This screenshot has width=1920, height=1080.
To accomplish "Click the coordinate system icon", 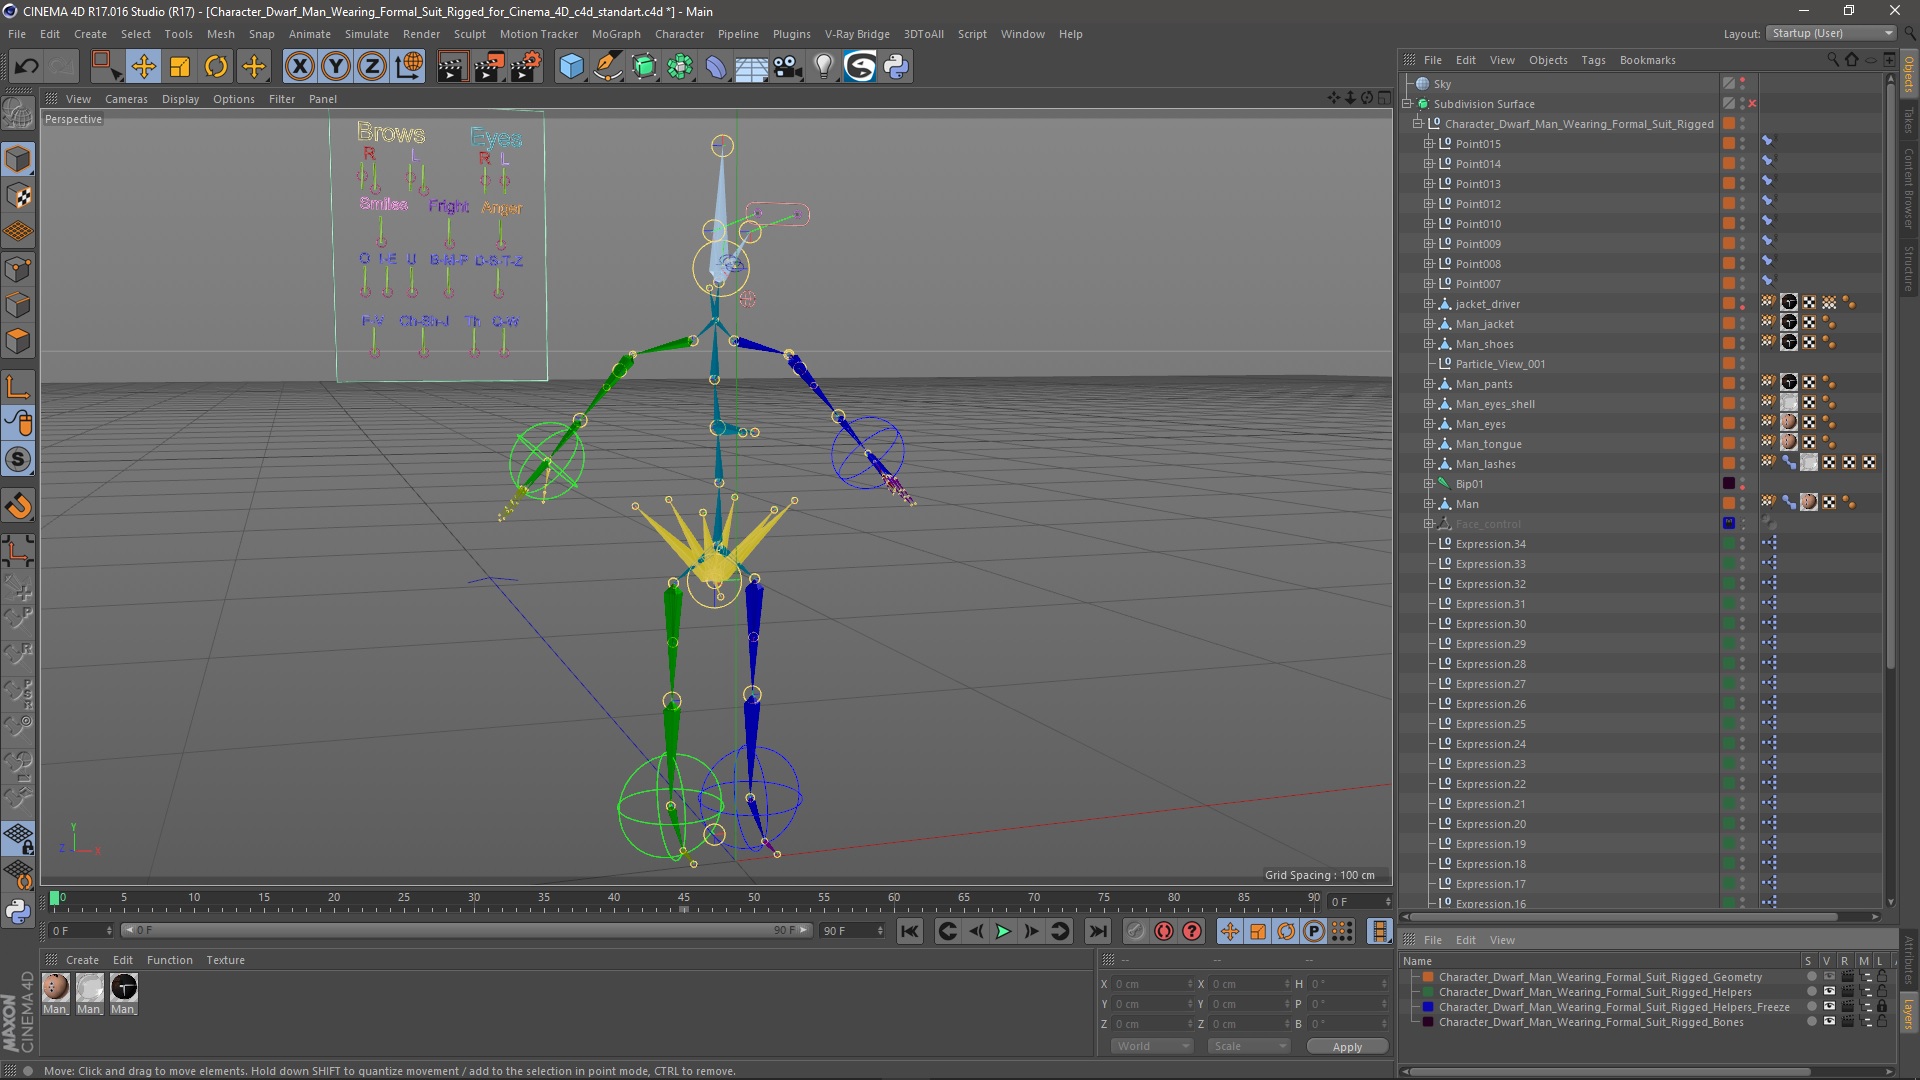I will coord(408,67).
